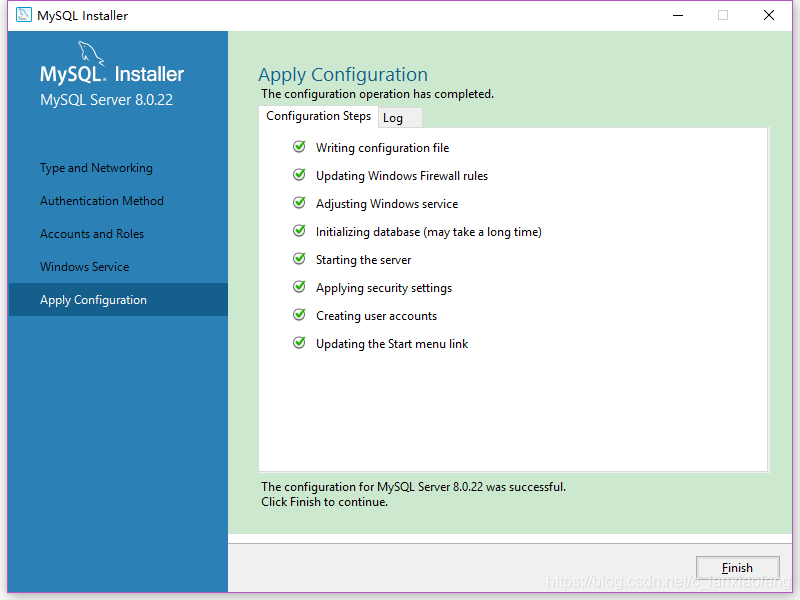Click the green check beside Initializing database

tap(299, 231)
